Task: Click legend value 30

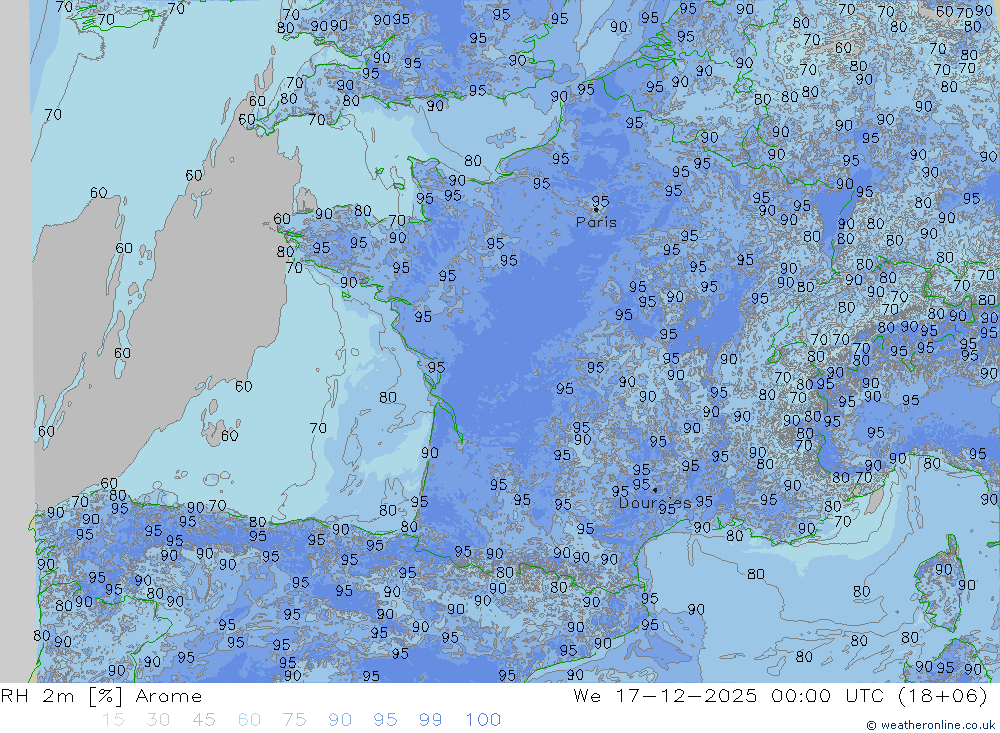Action: (158, 720)
